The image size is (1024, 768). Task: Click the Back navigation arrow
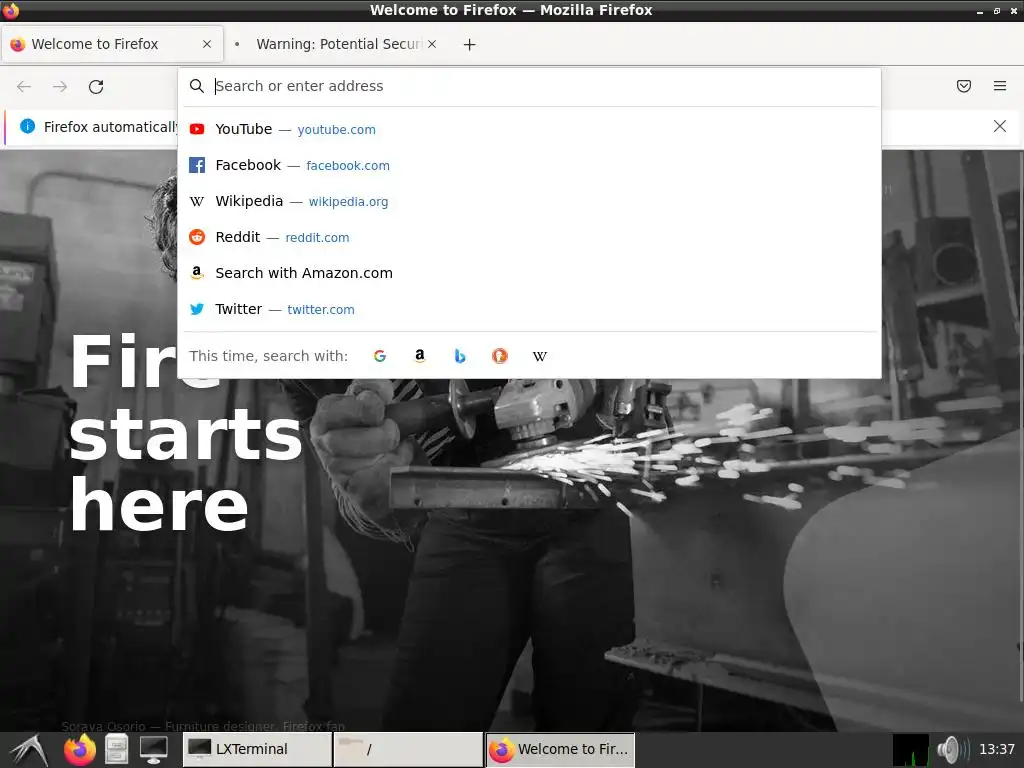click(x=24, y=86)
